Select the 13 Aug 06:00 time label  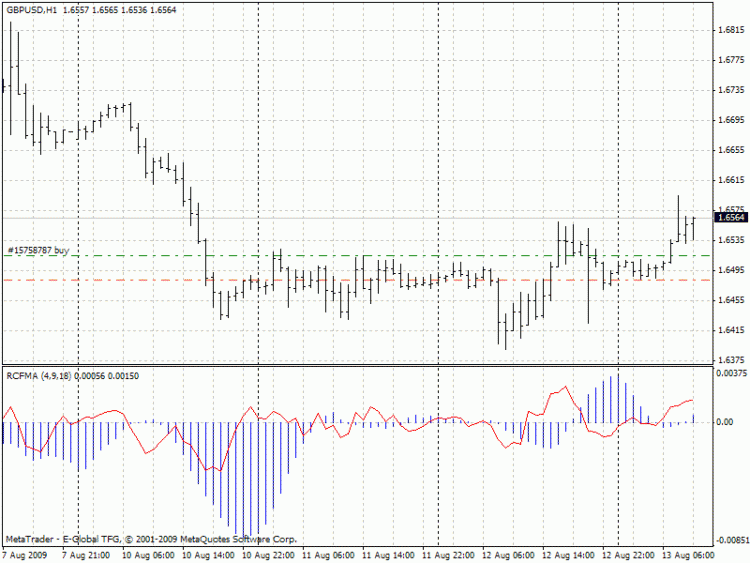(x=689, y=553)
